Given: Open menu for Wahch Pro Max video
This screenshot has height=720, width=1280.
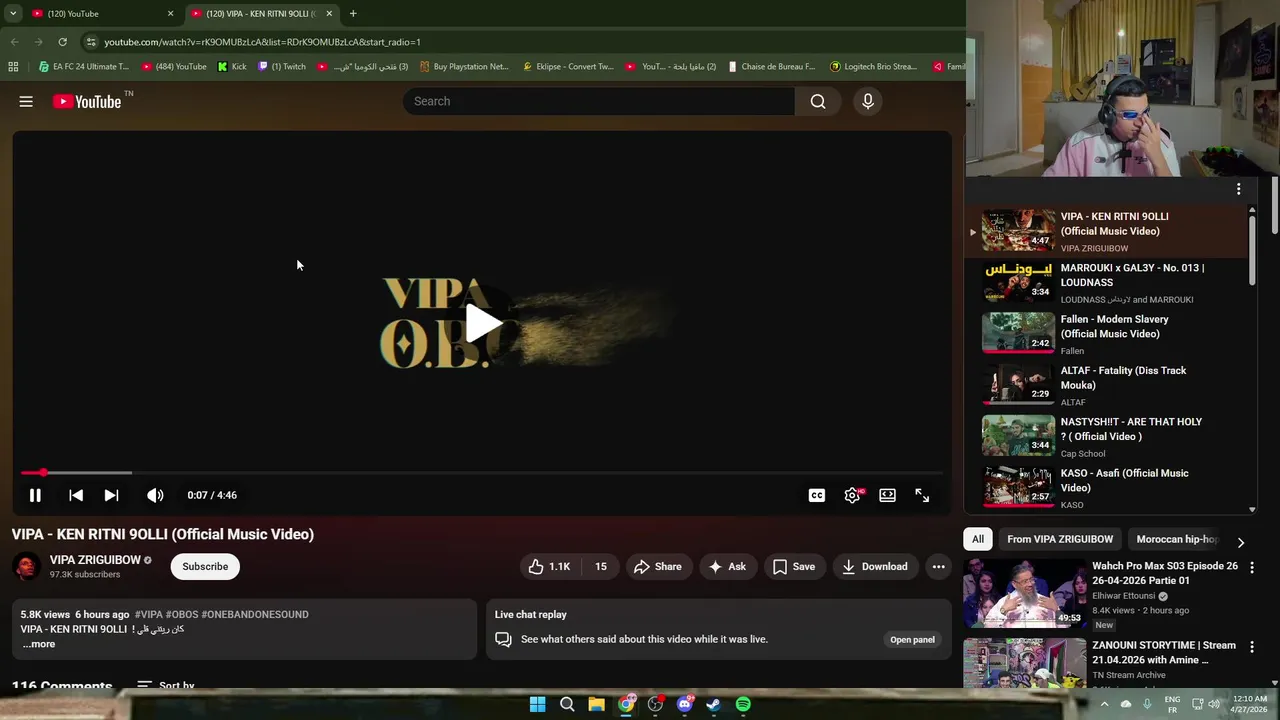Looking at the screenshot, I should [x=1251, y=567].
